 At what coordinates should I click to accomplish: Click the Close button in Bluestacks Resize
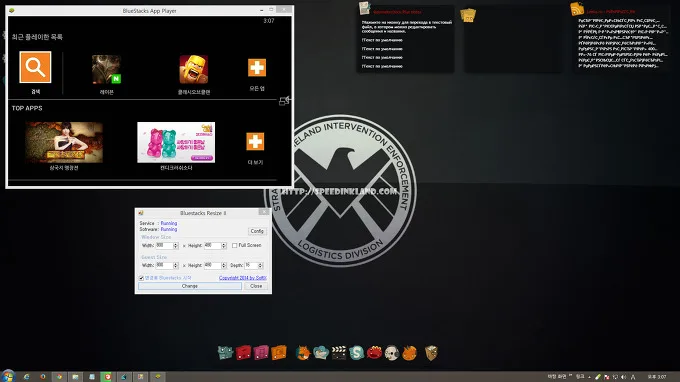point(256,286)
